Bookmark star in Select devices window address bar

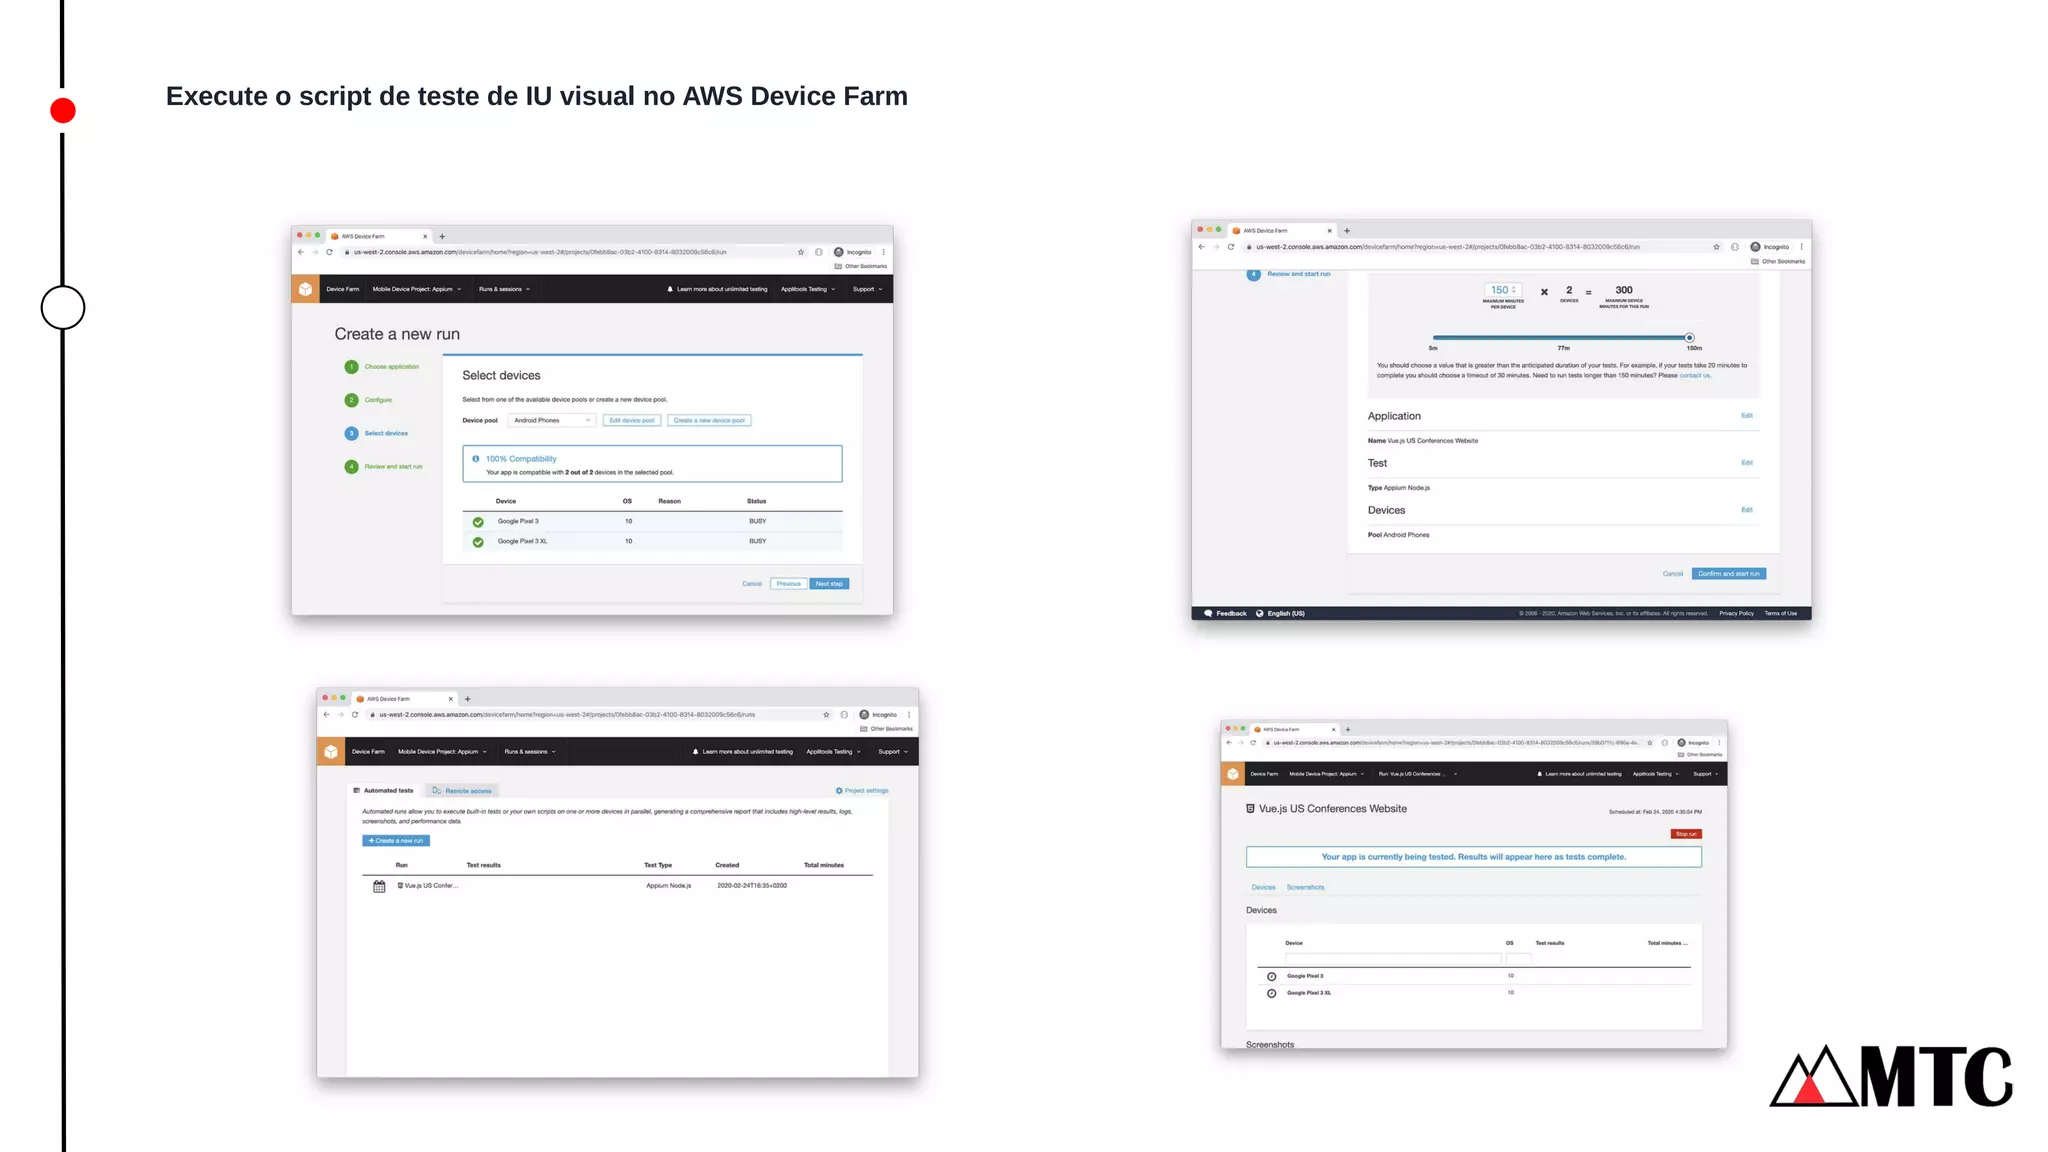point(801,252)
